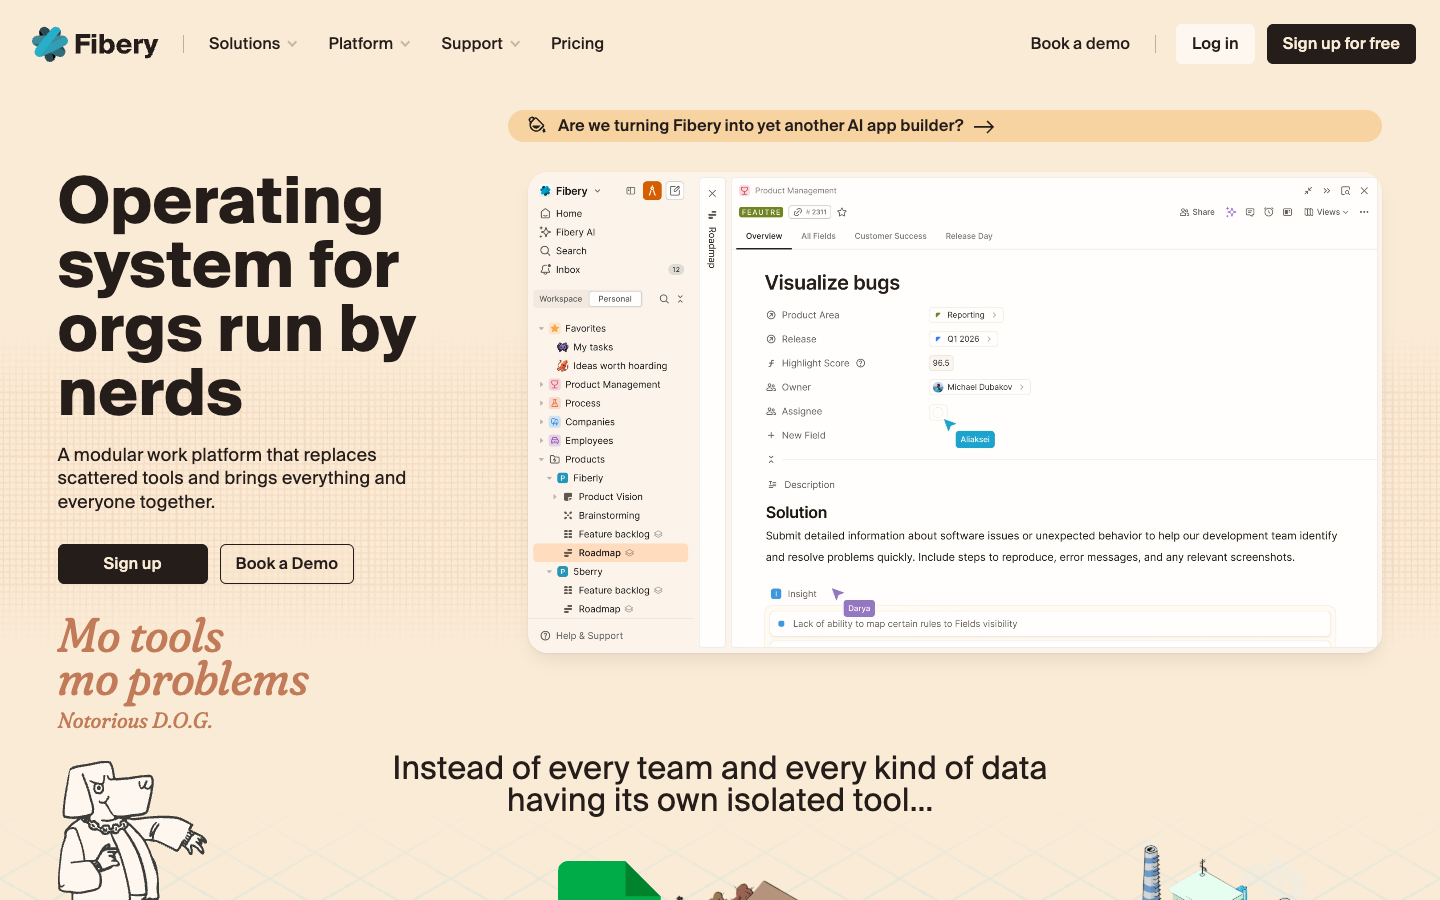Viewport: 1440px width, 900px height.
Task: Open the Support dropdown menu
Action: (481, 44)
